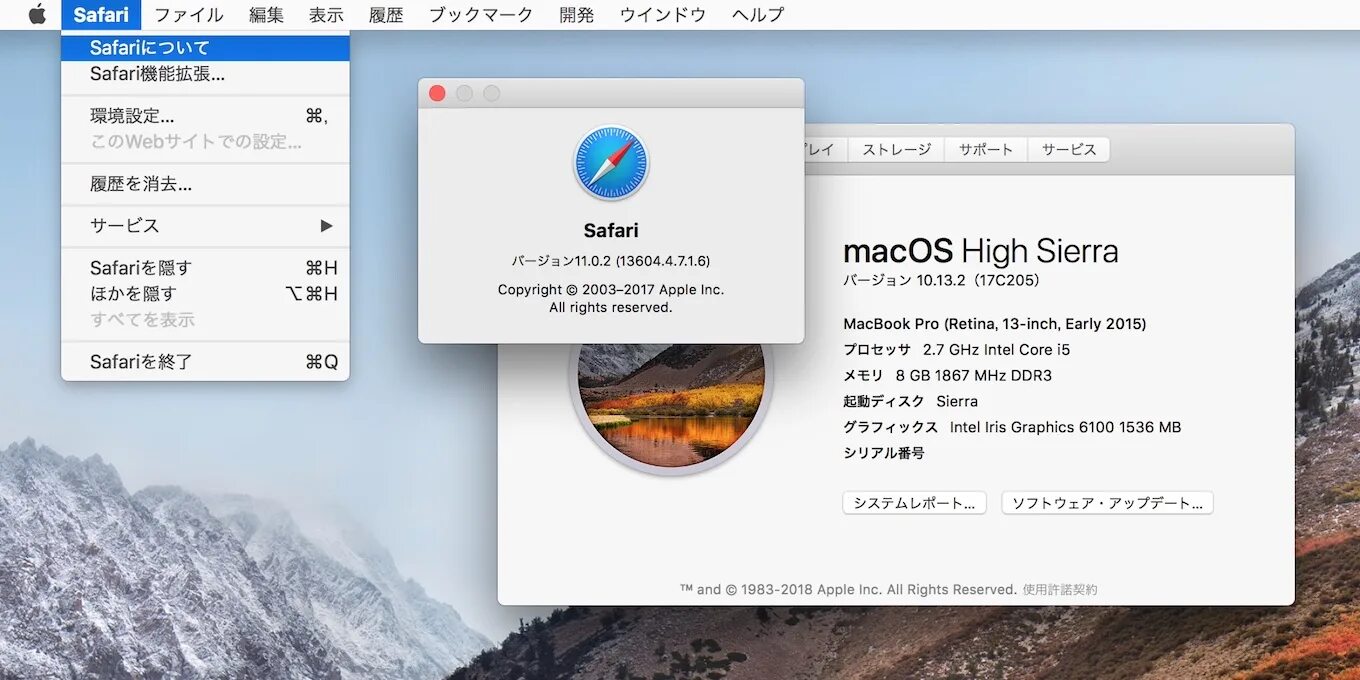The width and height of the screenshot is (1360, 680).
Task: Click the ソフトウェア・アップデート... button
Action: [x=1107, y=503]
